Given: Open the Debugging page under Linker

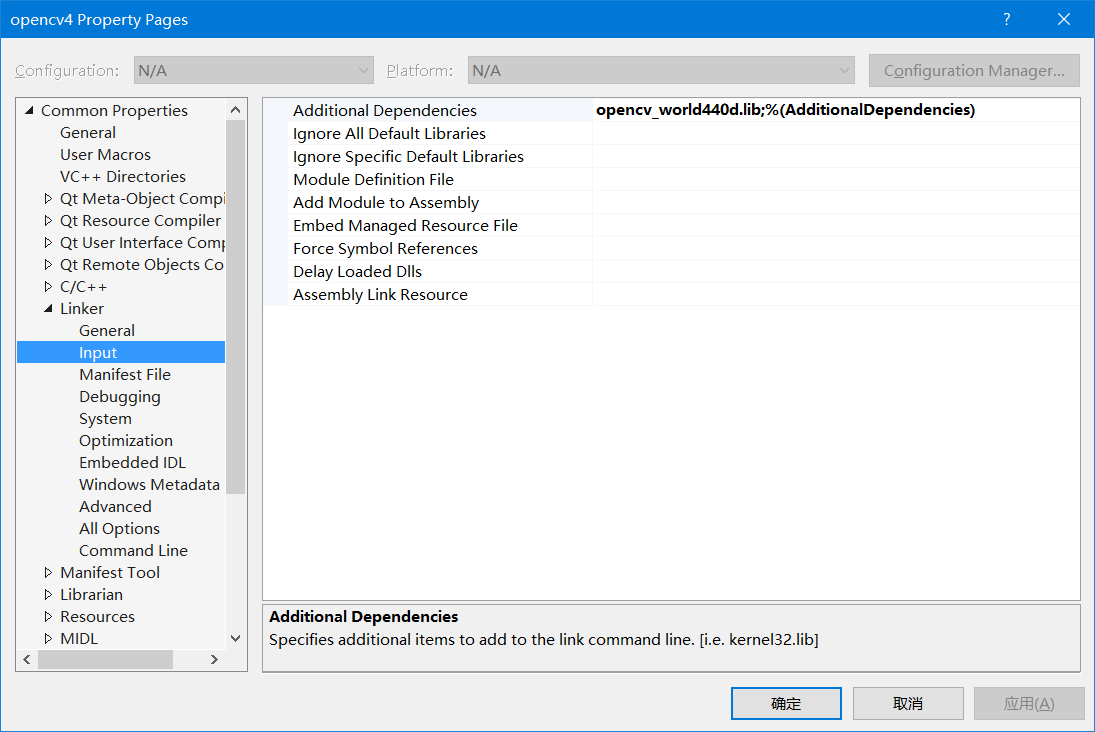Looking at the screenshot, I should (120, 396).
